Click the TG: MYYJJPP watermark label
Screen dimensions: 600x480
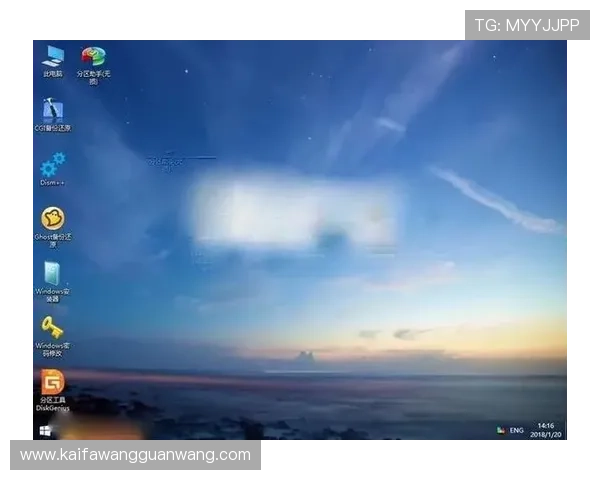click(527, 25)
